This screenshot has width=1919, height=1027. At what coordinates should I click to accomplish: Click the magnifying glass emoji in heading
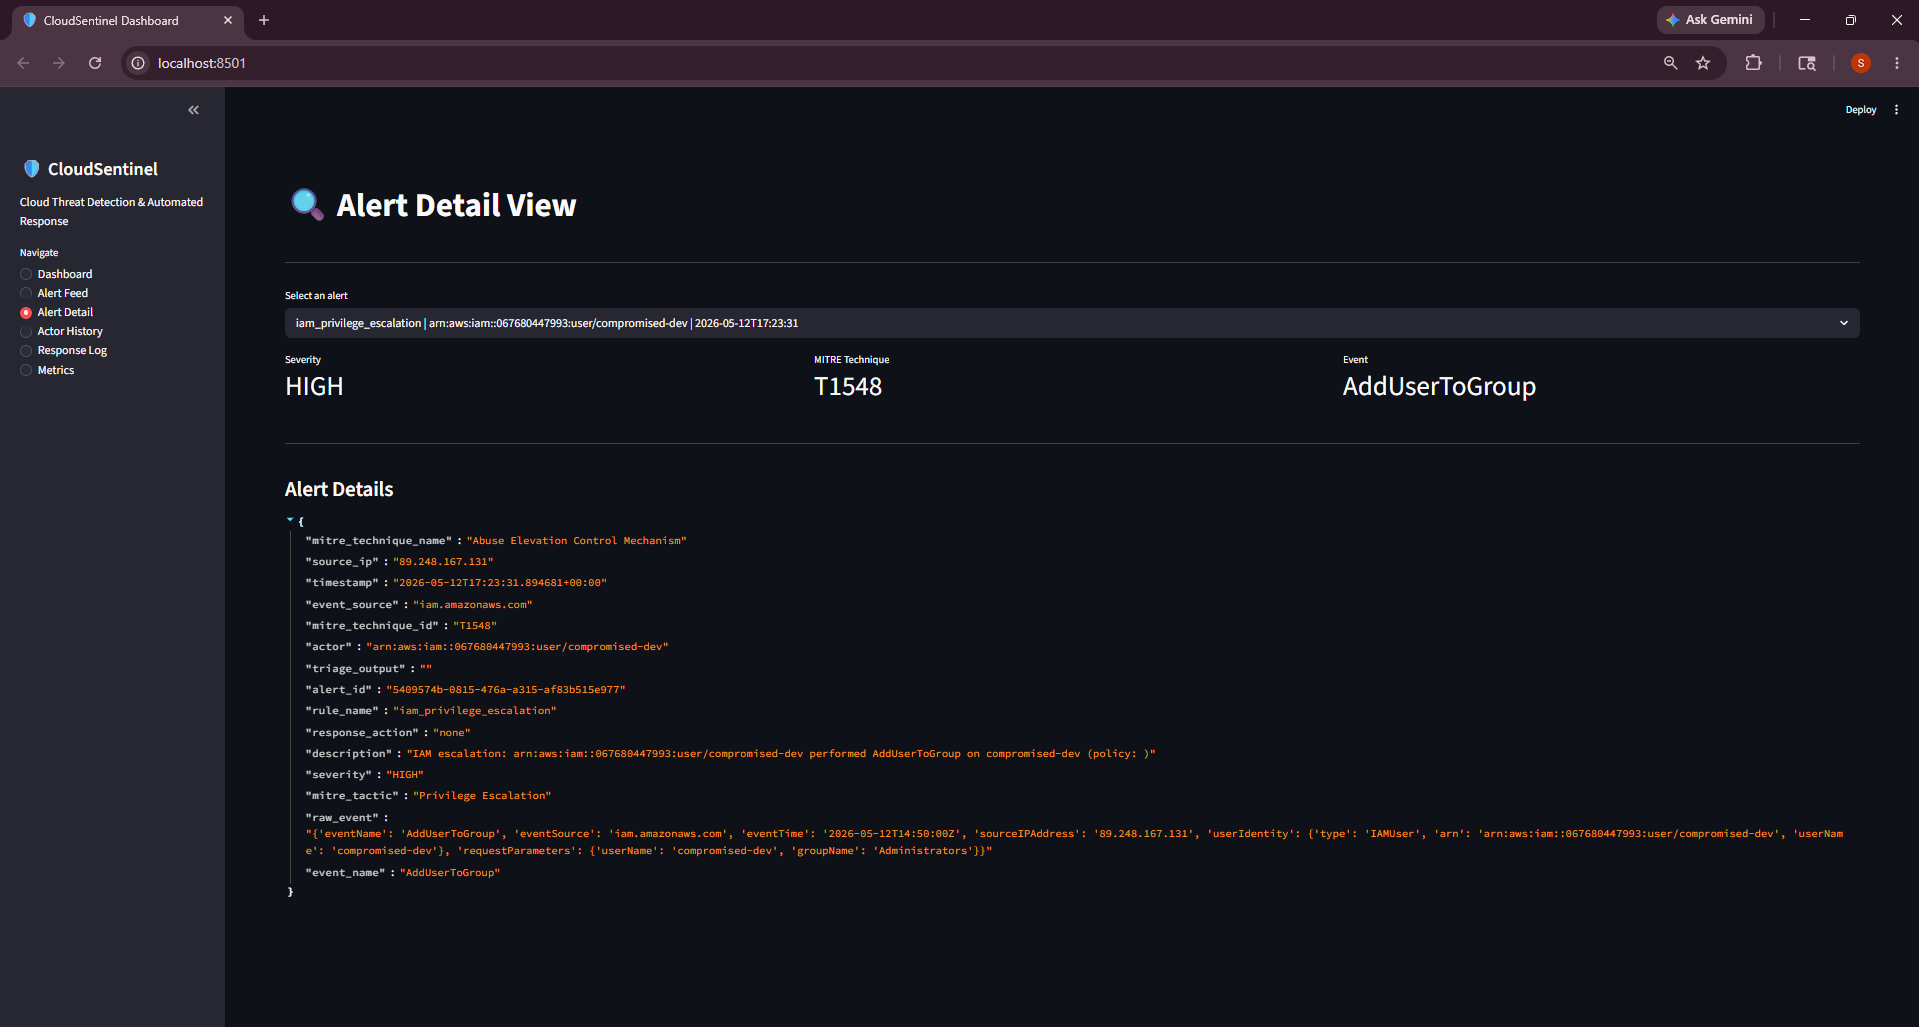point(307,205)
